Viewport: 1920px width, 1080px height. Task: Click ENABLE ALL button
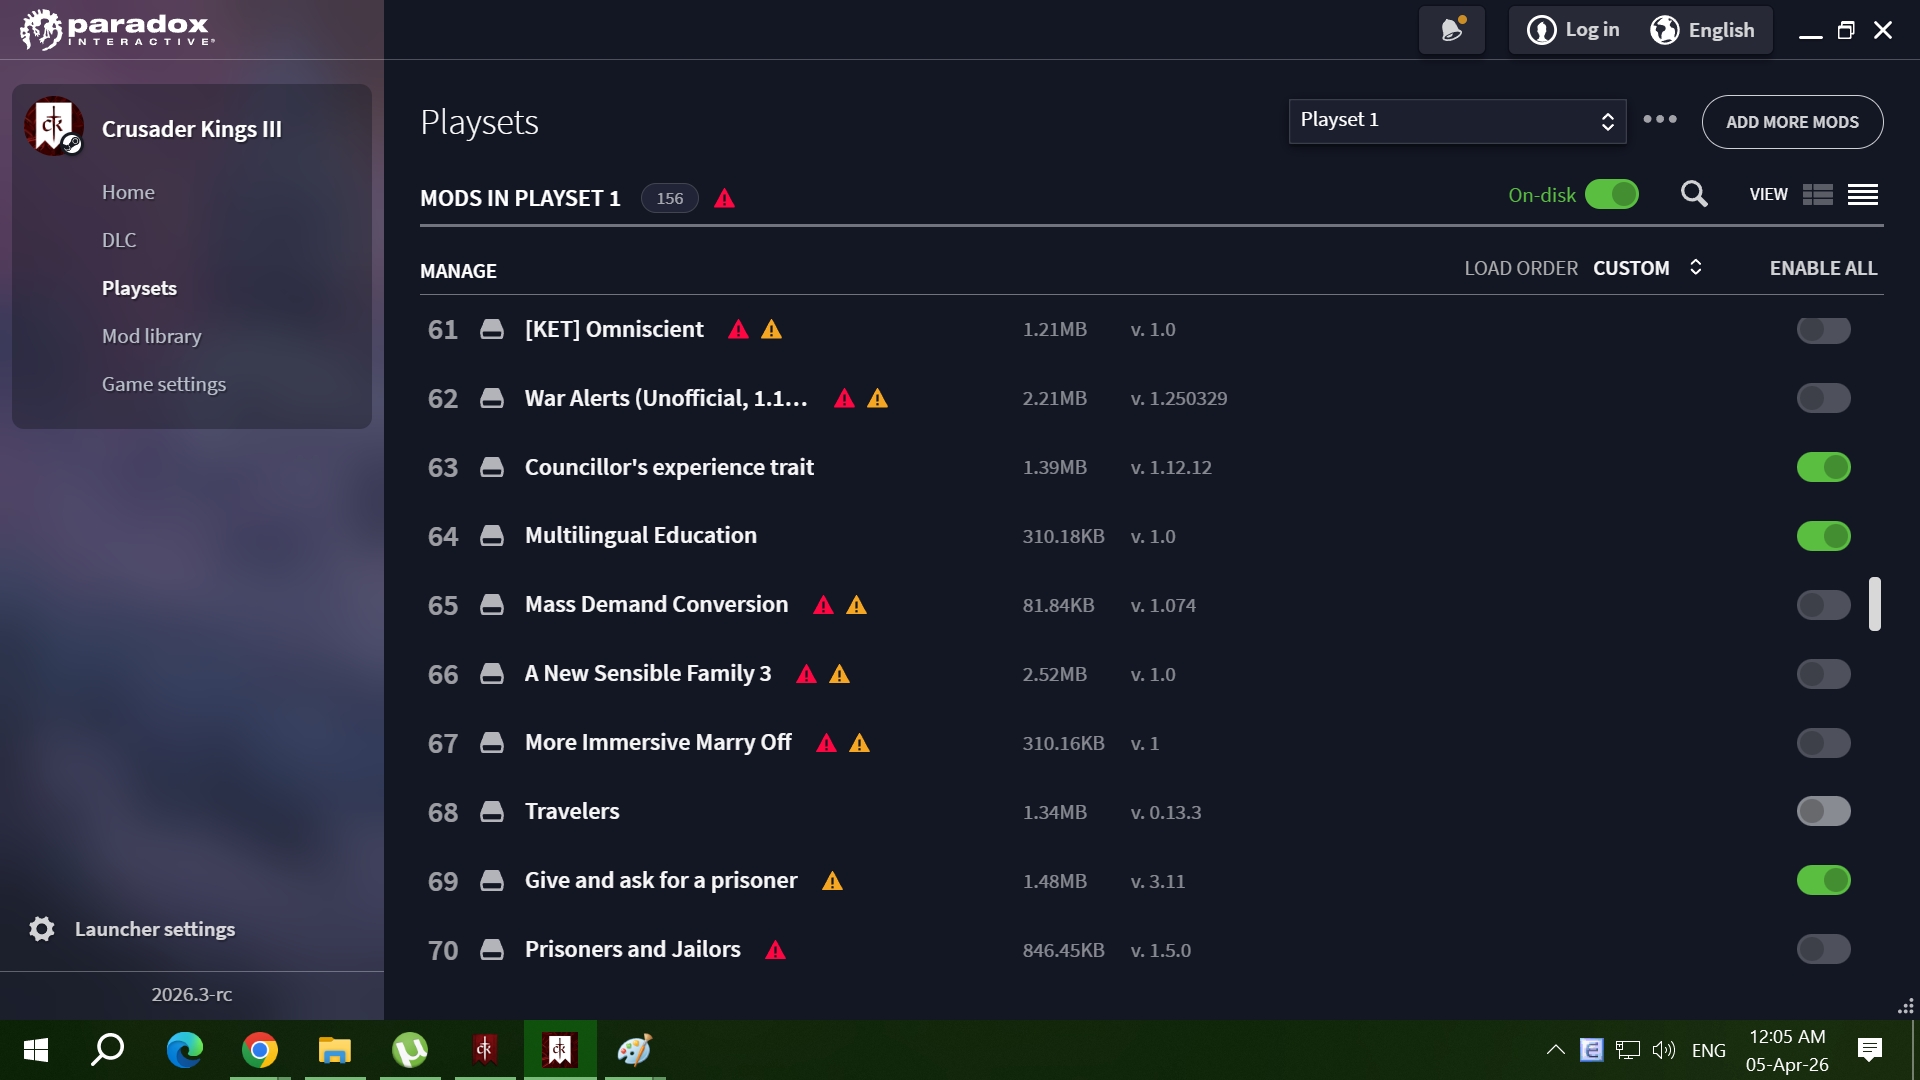pyautogui.click(x=1823, y=268)
